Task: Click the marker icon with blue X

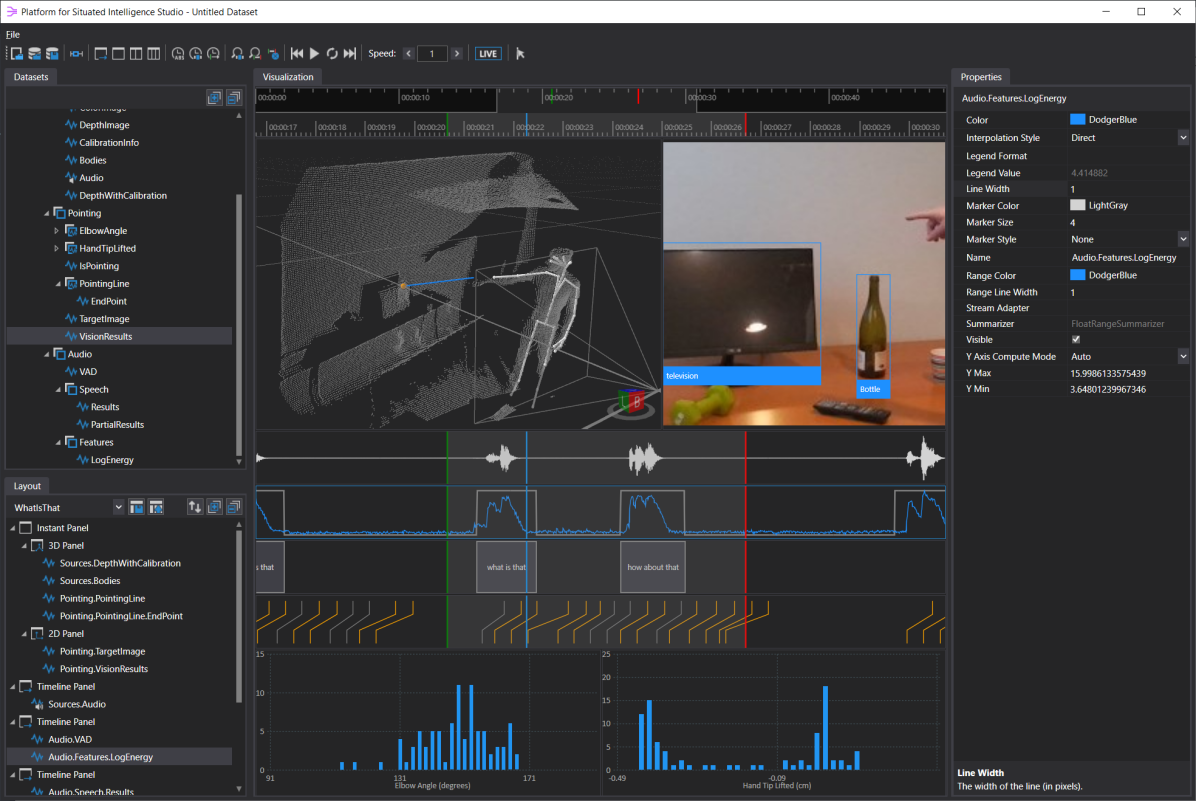Action: (273, 53)
